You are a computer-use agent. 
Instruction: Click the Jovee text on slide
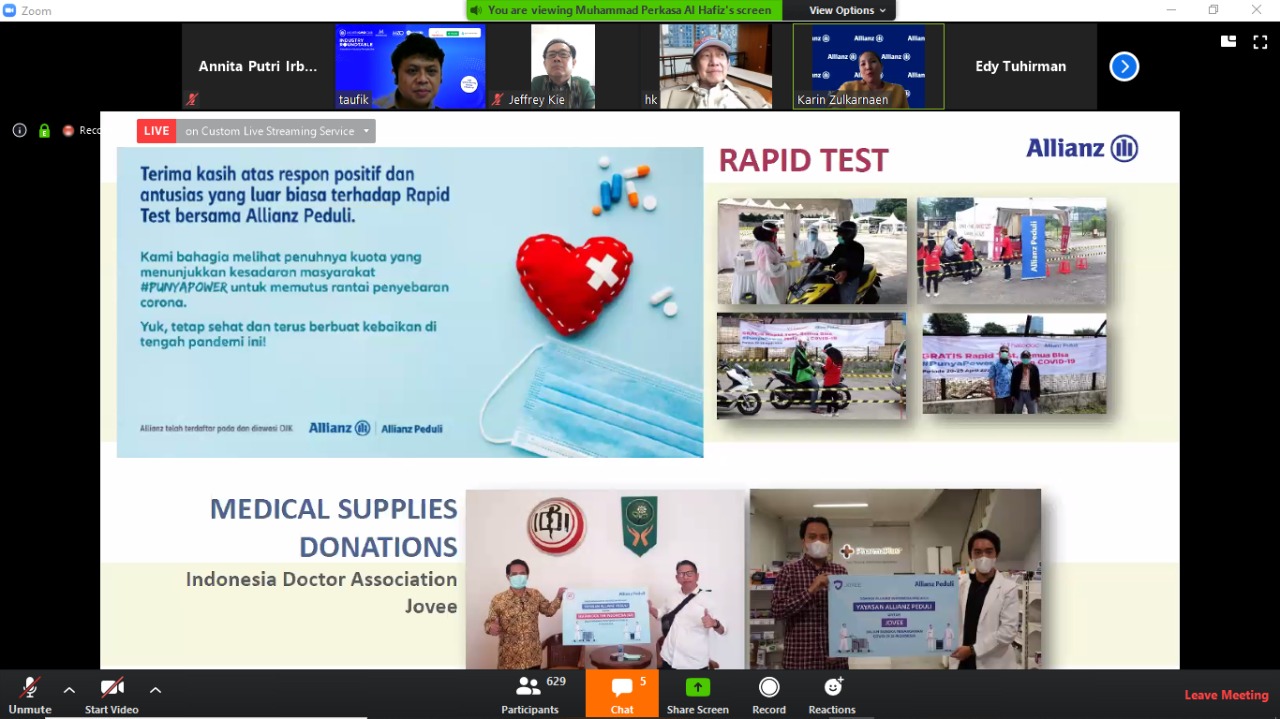pos(431,606)
